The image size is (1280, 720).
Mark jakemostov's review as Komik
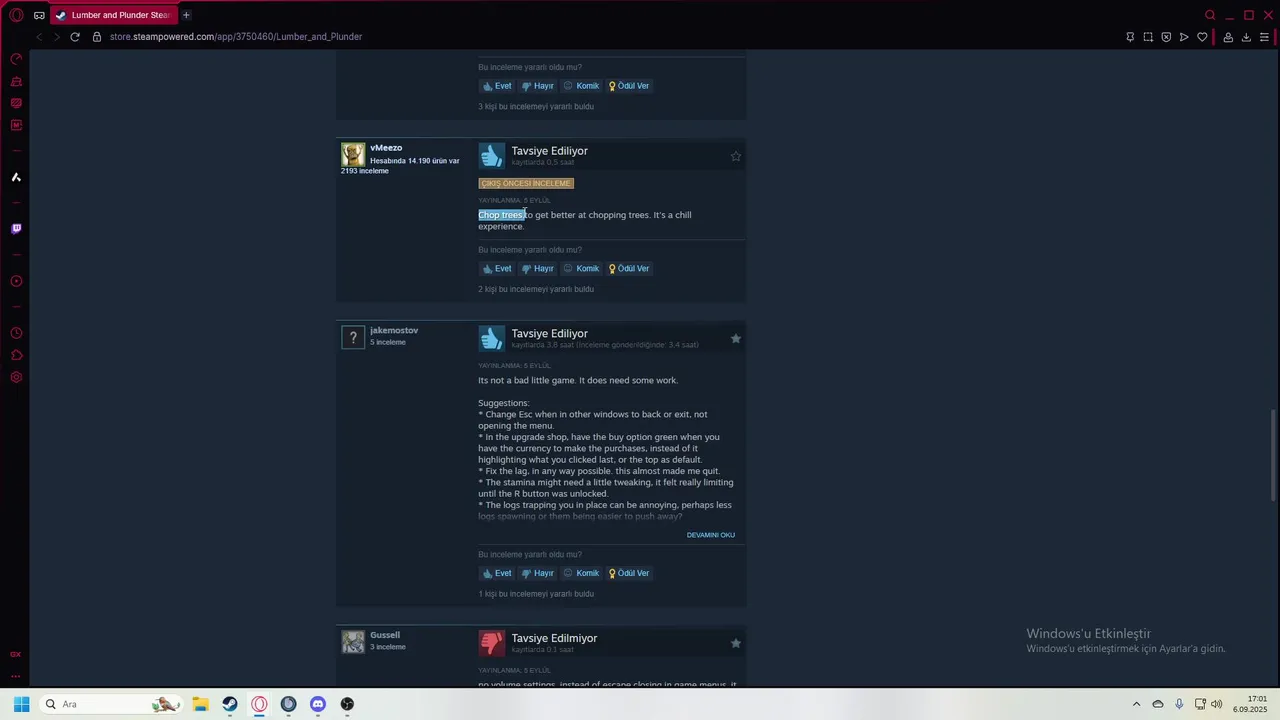tap(581, 573)
